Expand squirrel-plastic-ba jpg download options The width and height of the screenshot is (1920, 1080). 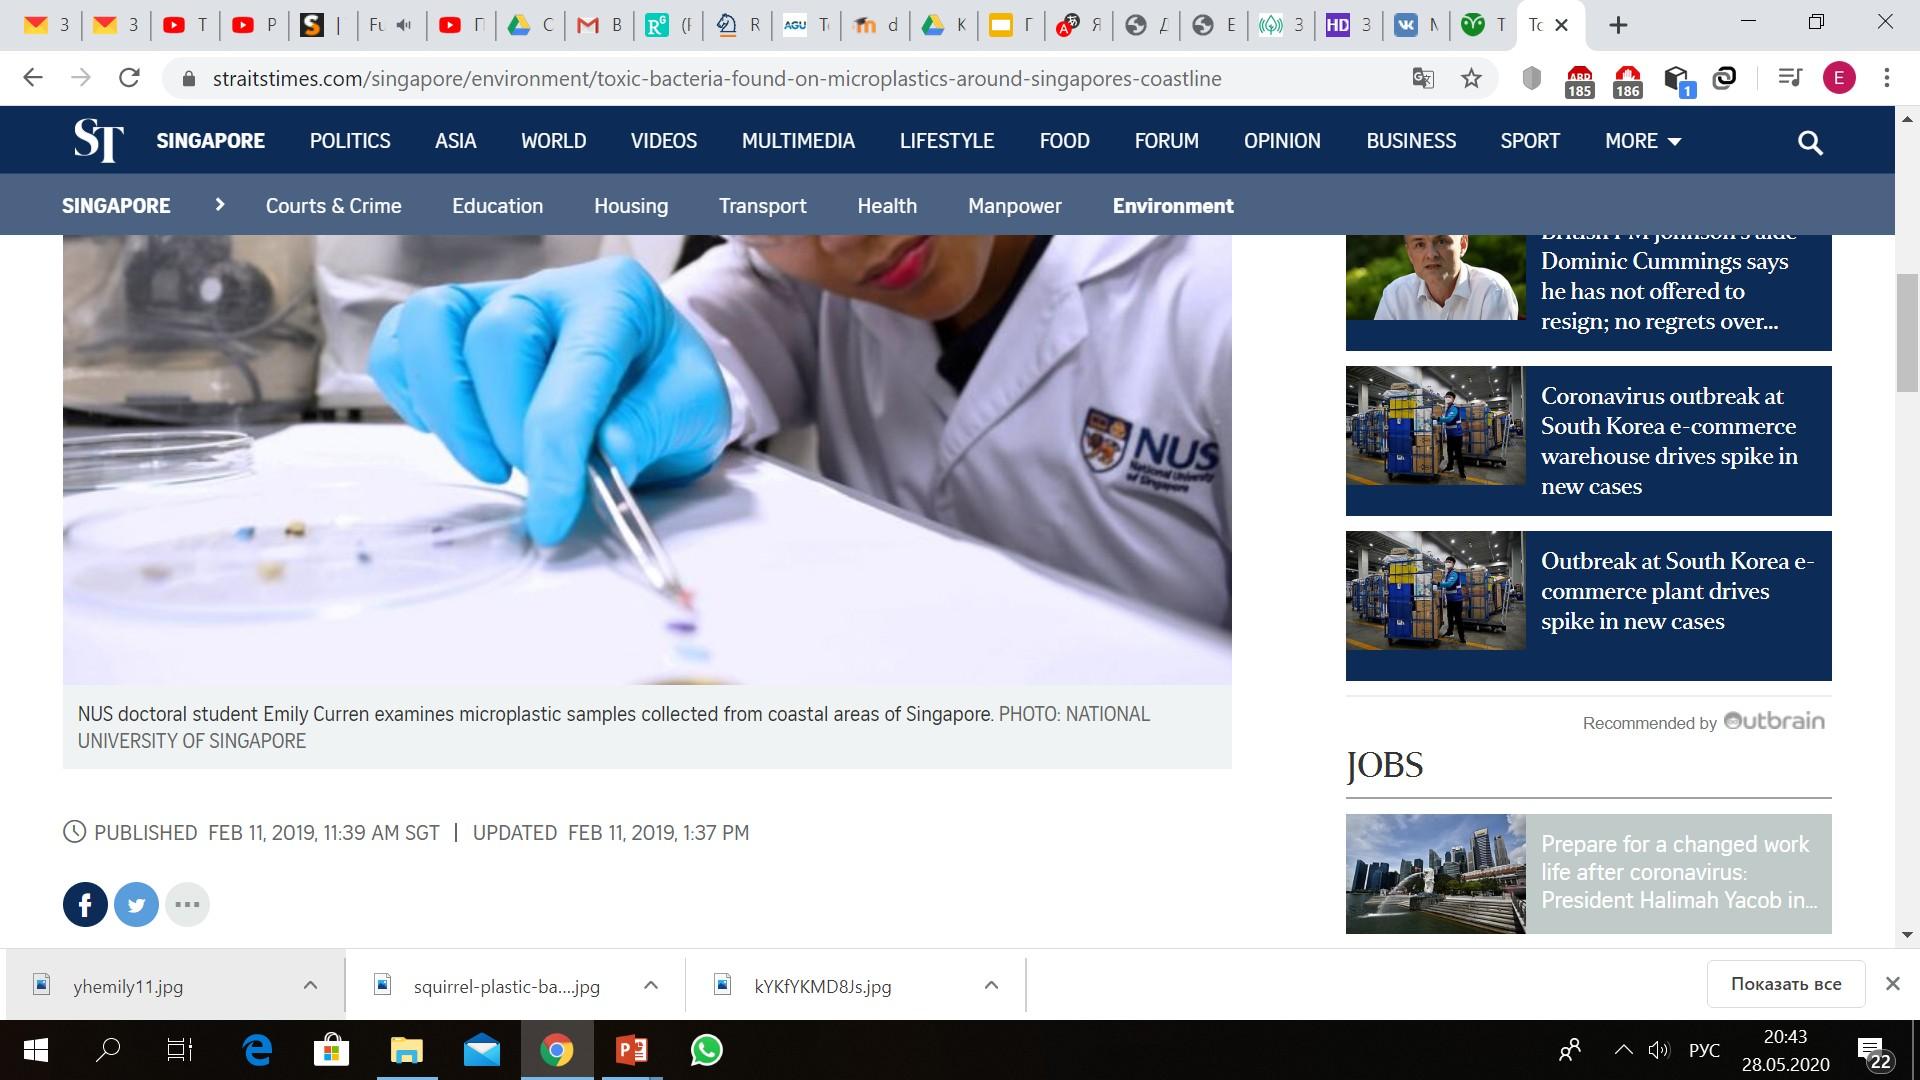click(651, 985)
